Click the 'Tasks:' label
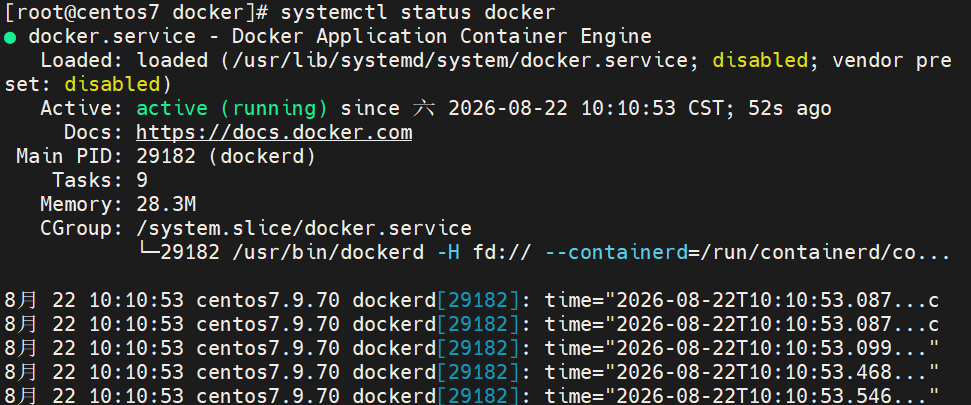Screen dimensions: 971x405 click(87, 180)
